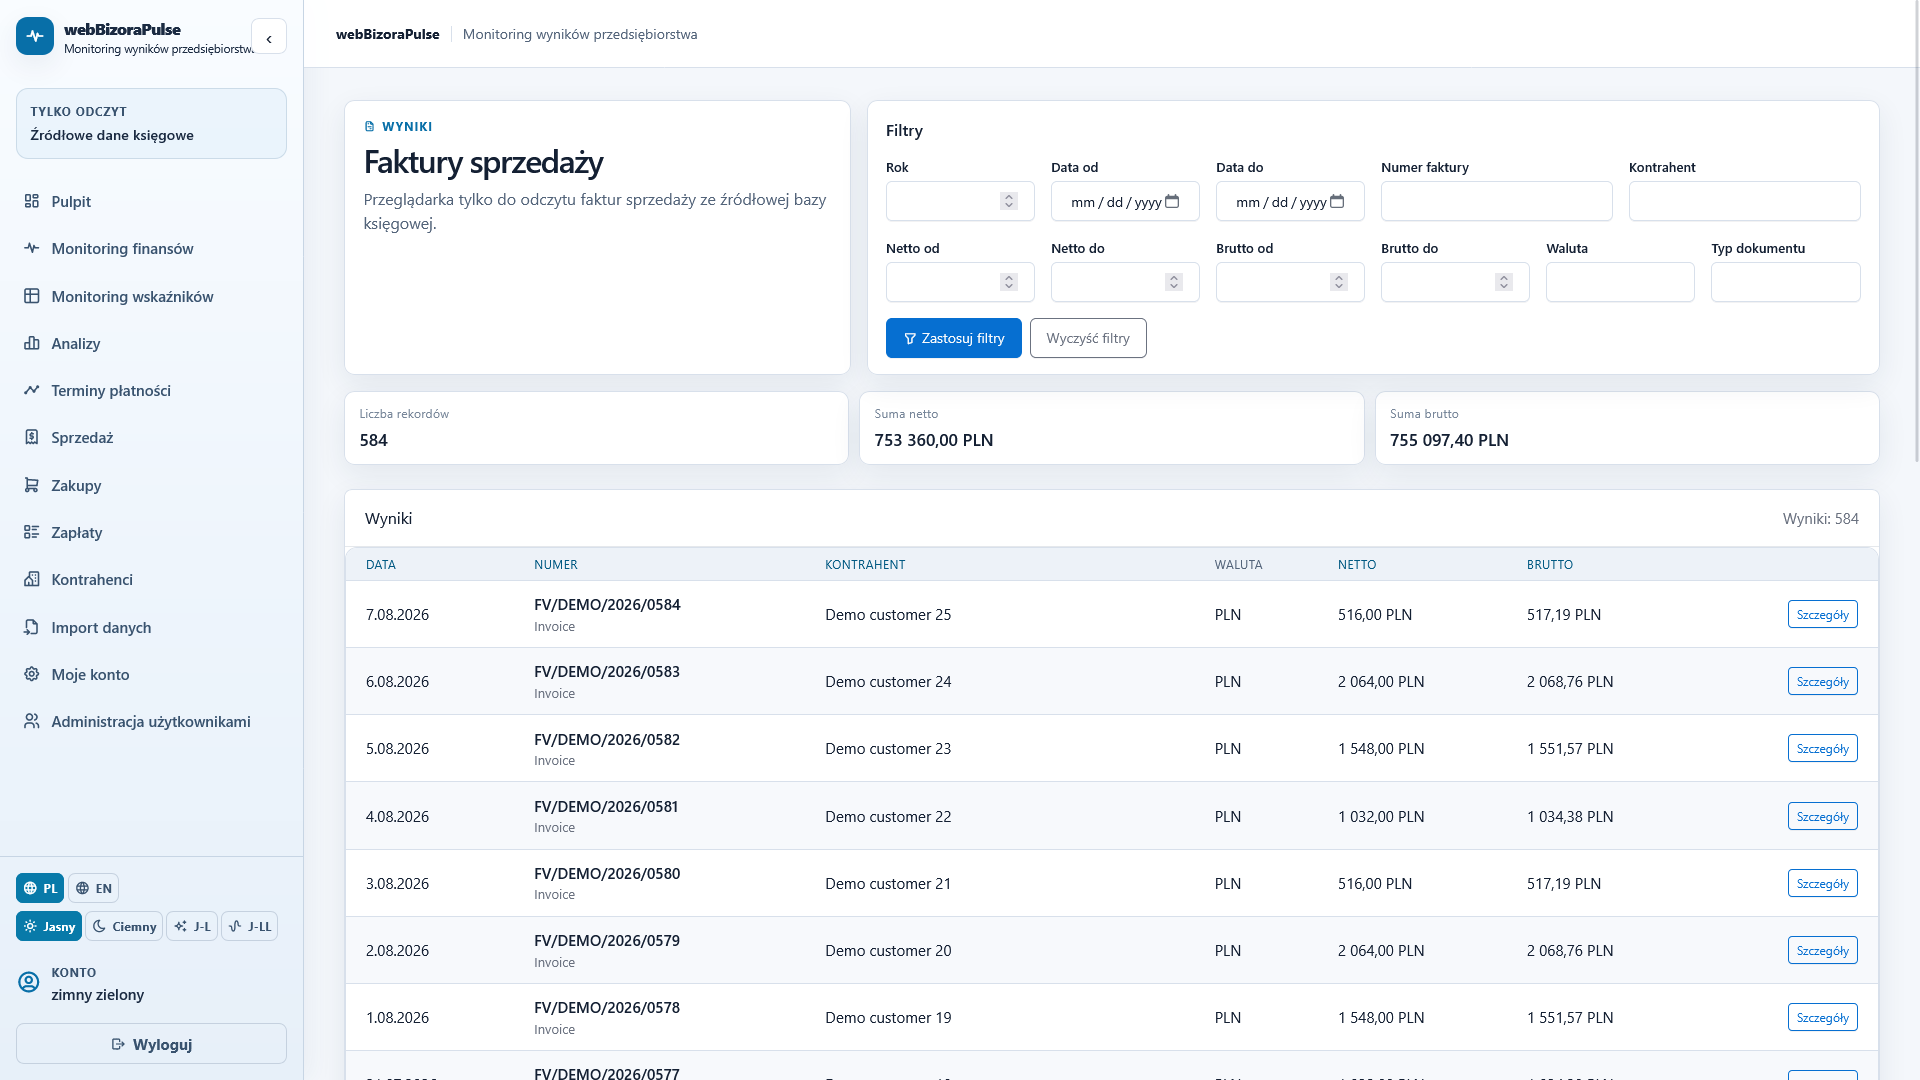
Task: Open Moje konto gear icon
Action: (x=32, y=674)
